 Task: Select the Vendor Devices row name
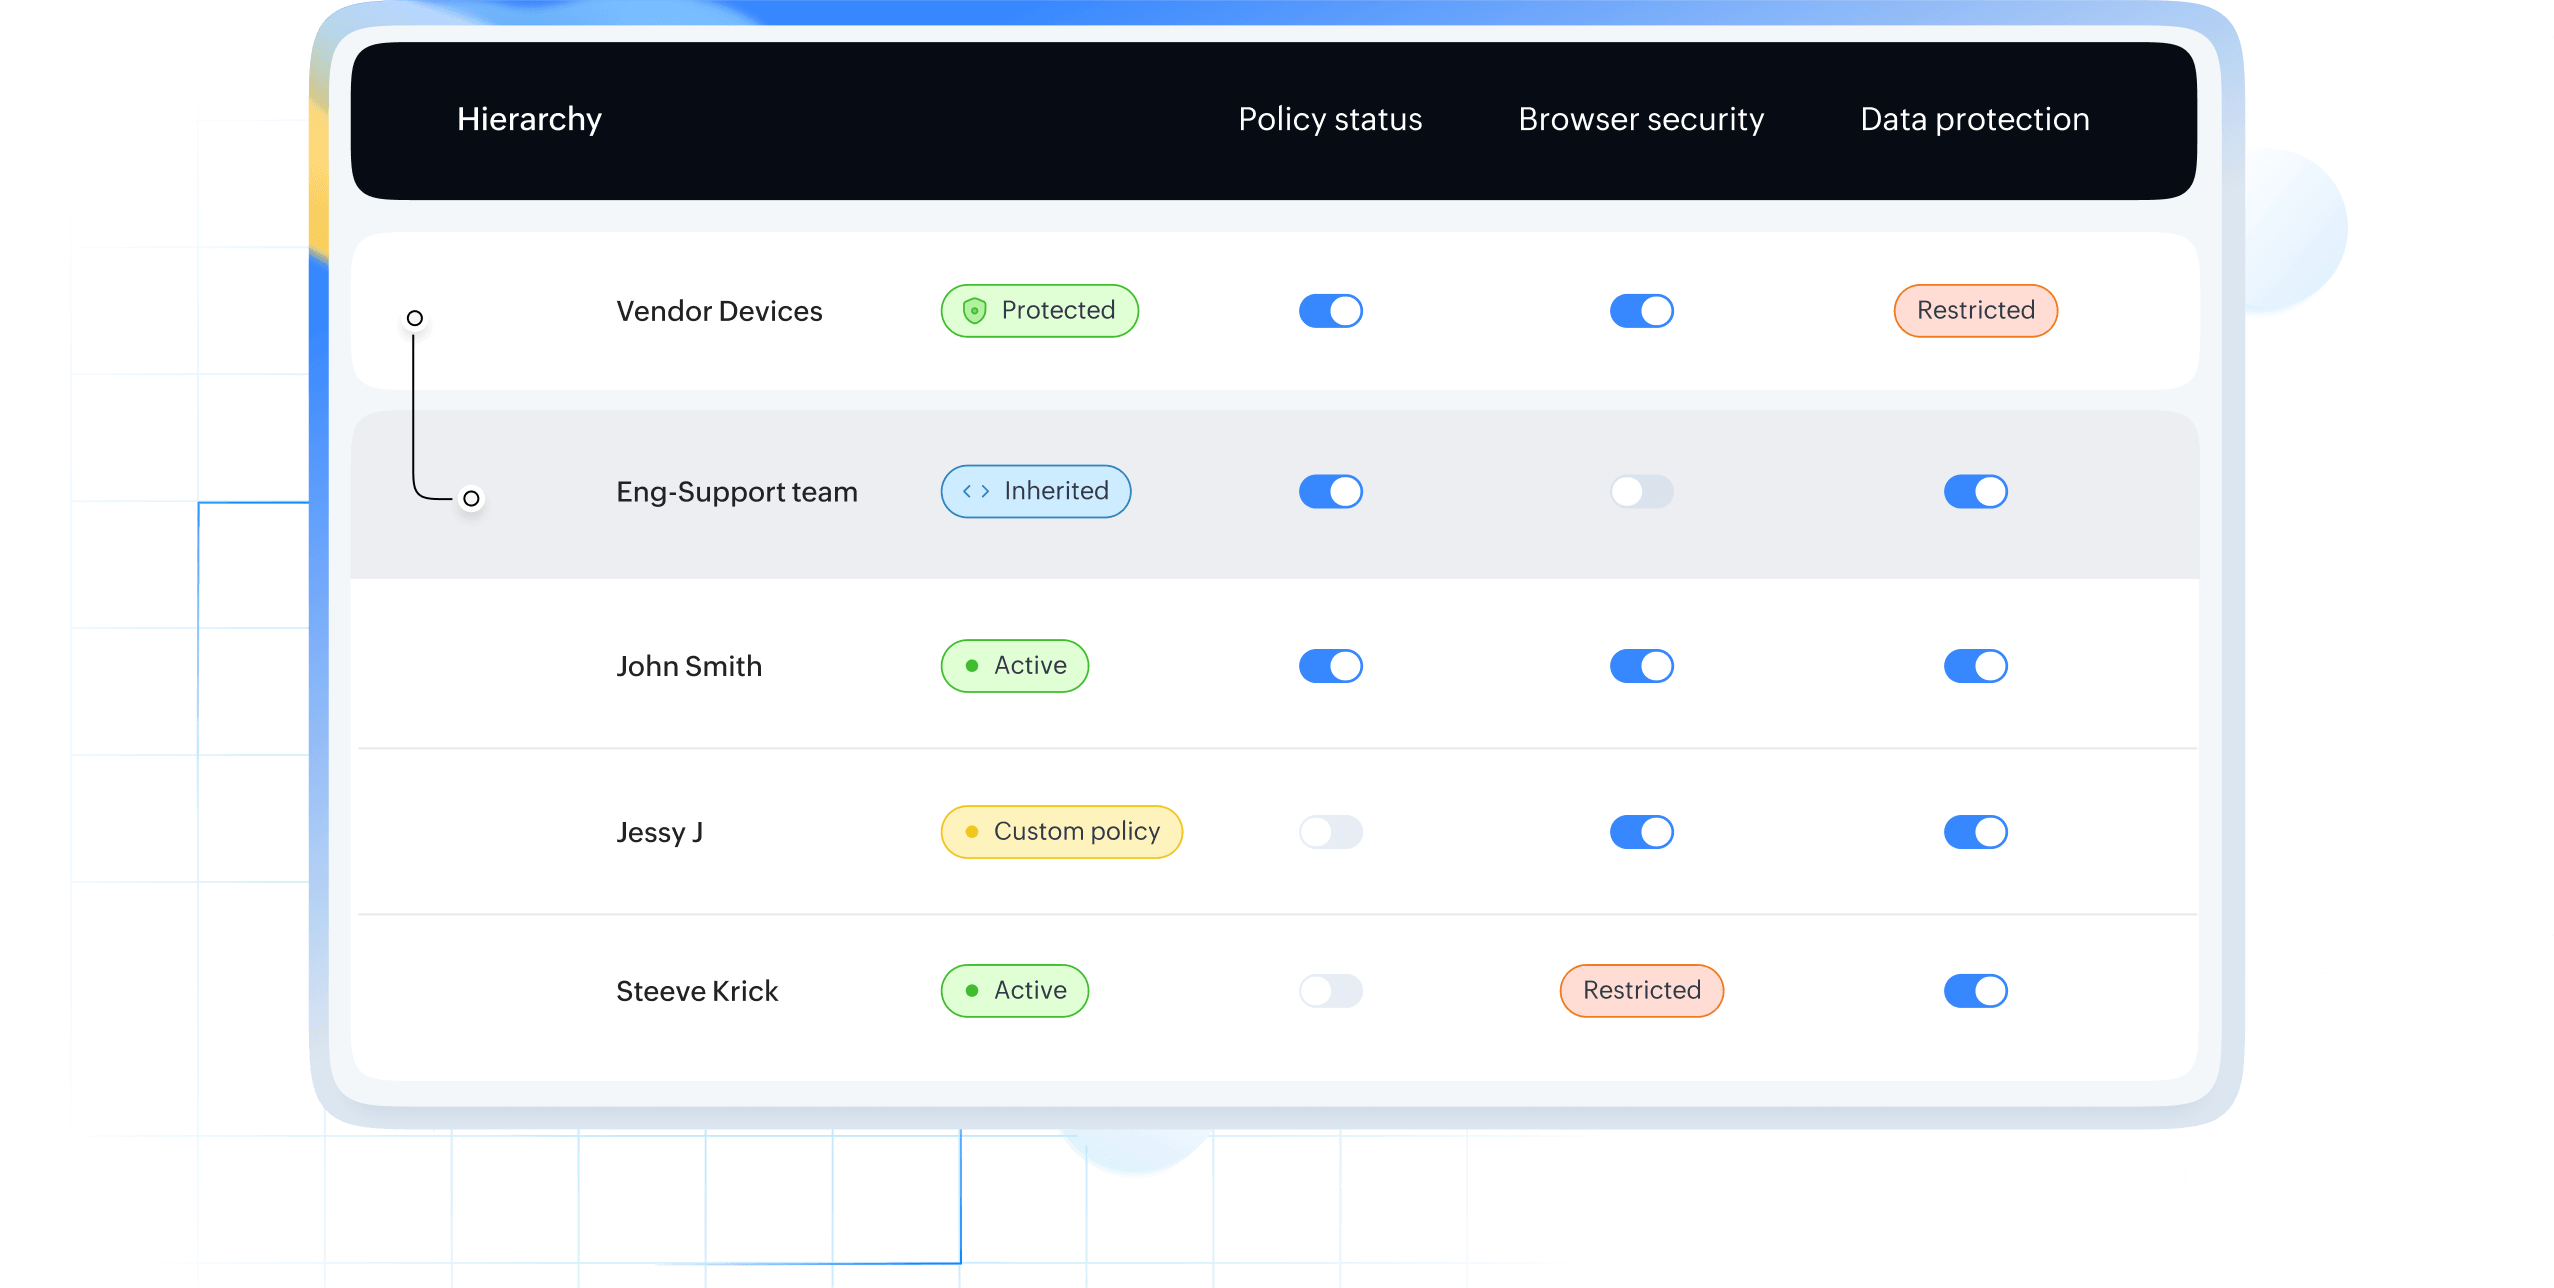[719, 311]
